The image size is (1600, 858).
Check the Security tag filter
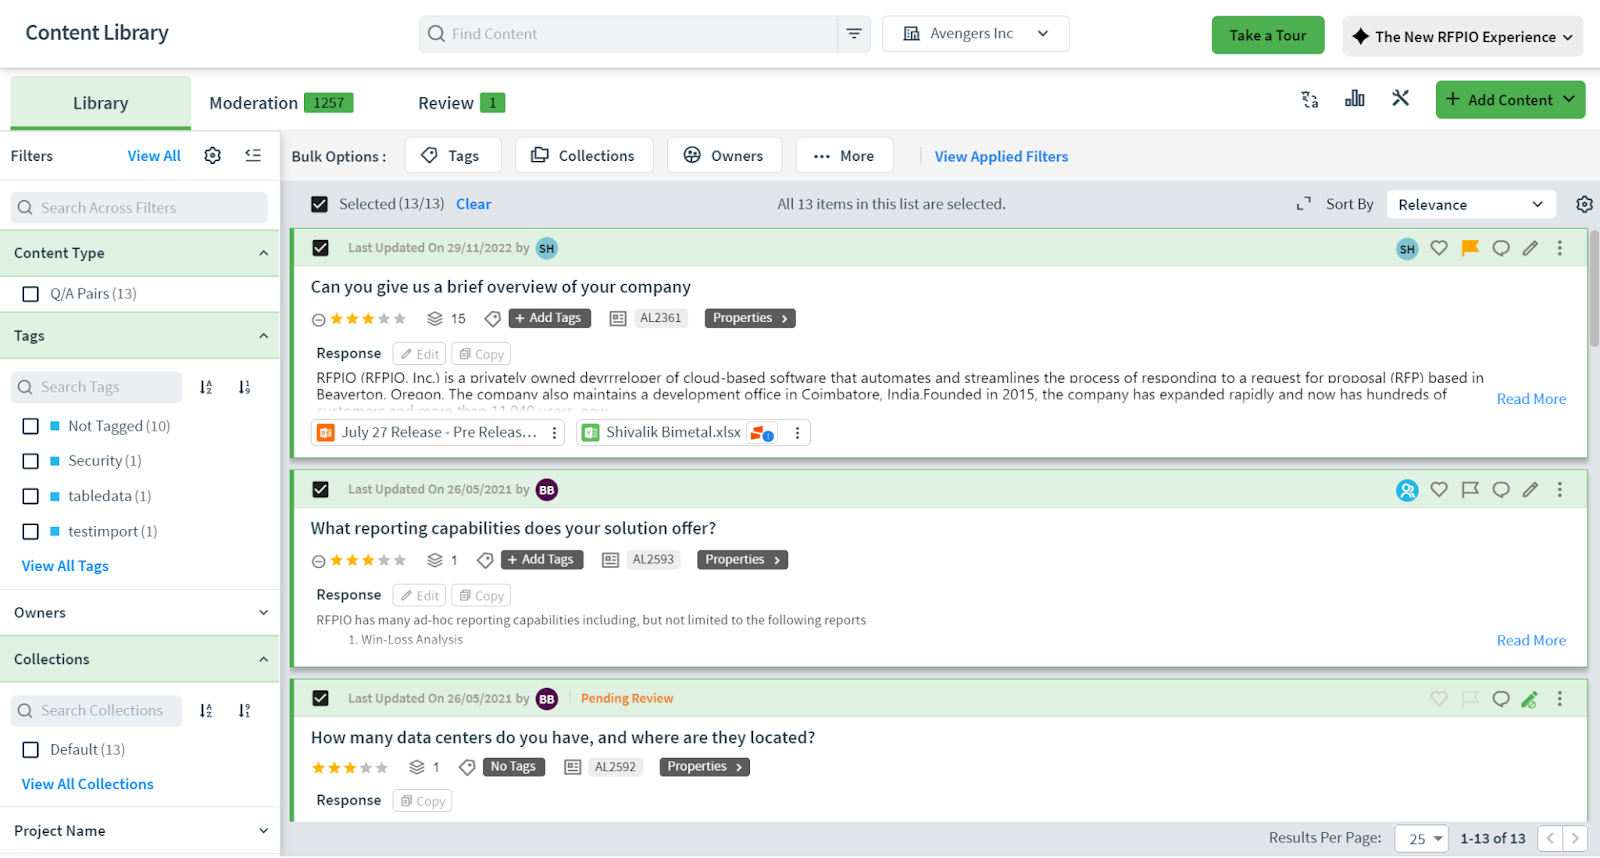[x=31, y=461]
